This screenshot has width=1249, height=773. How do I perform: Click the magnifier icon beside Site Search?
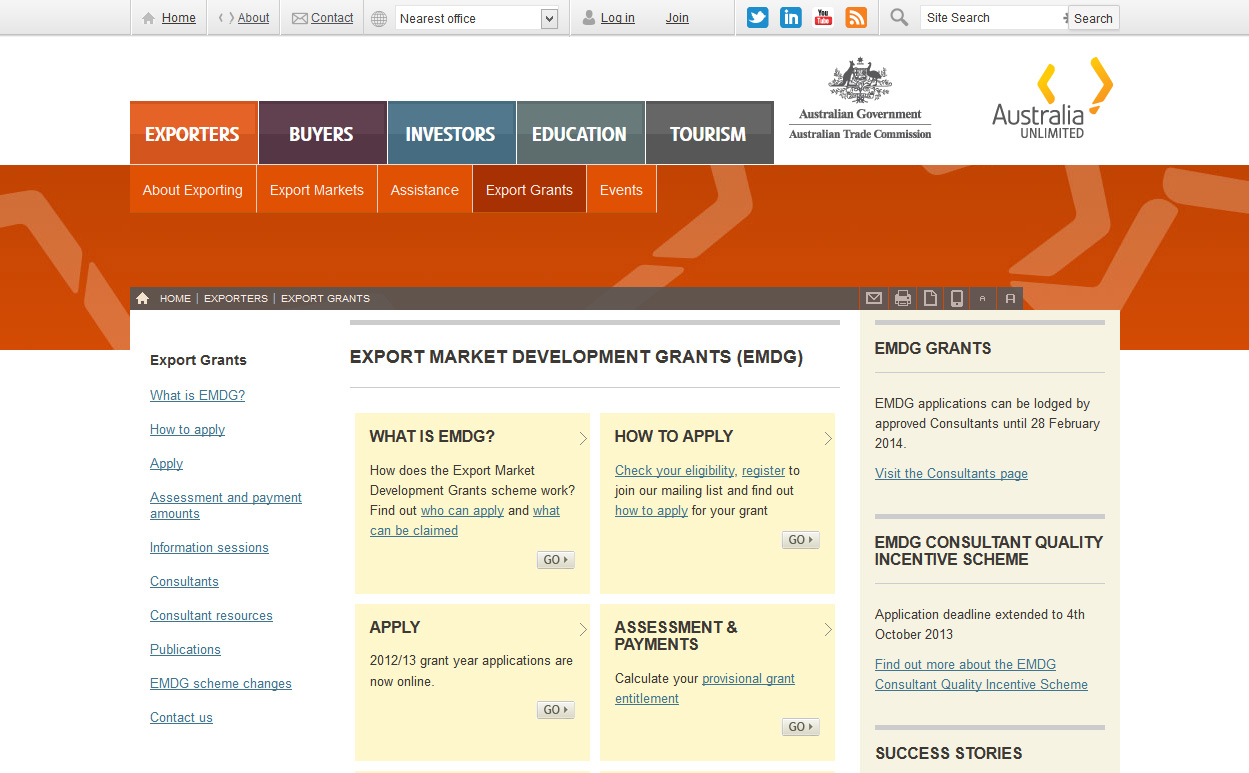[899, 17]
